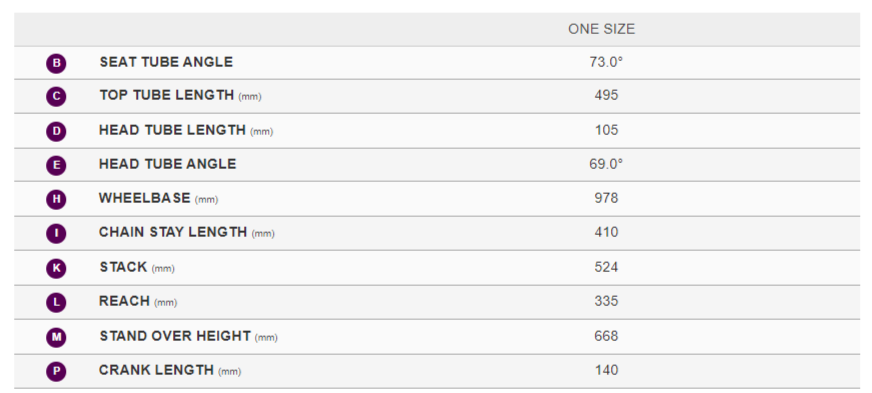Click the purple C circle icon
872x393 pixels.
point(56,97)
